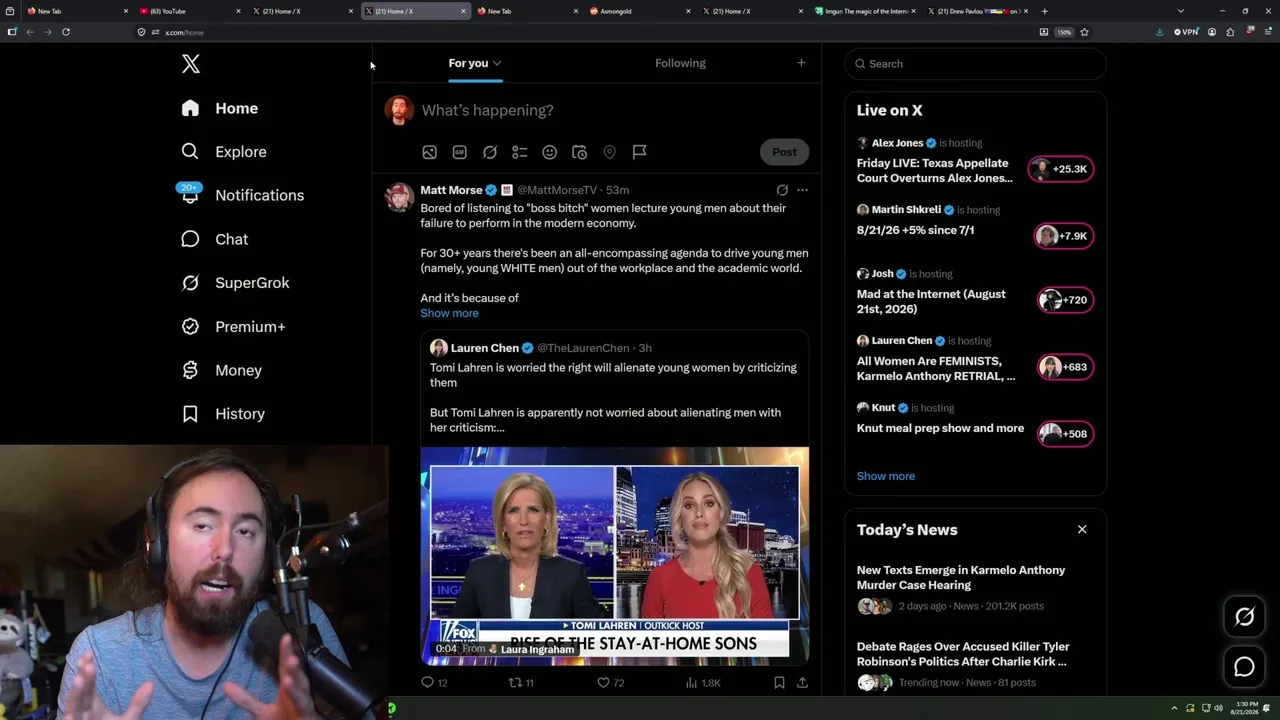Open New Texts Emerge in Karmelo Anthony news

point(961,577)
